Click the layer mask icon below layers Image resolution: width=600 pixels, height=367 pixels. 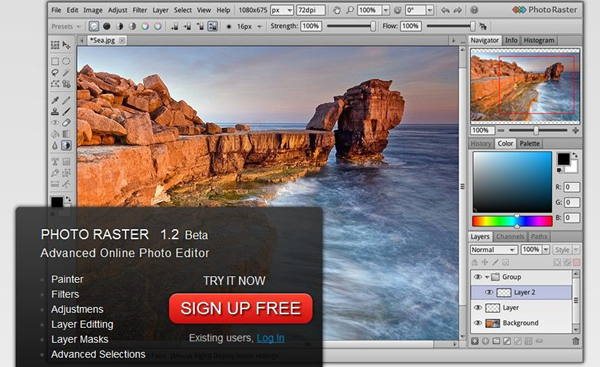[x=507, y=341]
